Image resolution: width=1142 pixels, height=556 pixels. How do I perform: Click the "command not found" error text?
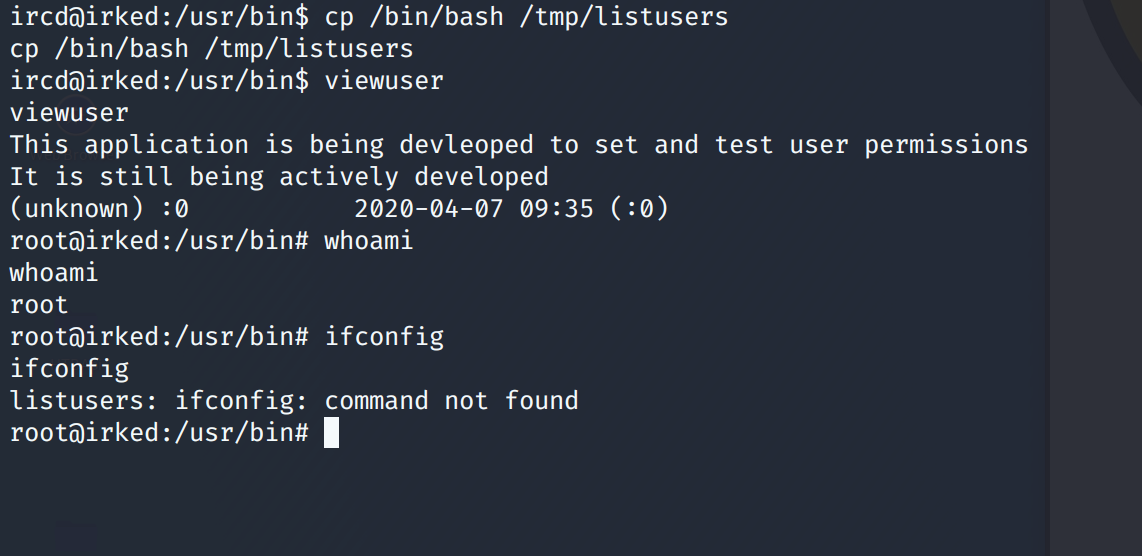tap(451, 401)
